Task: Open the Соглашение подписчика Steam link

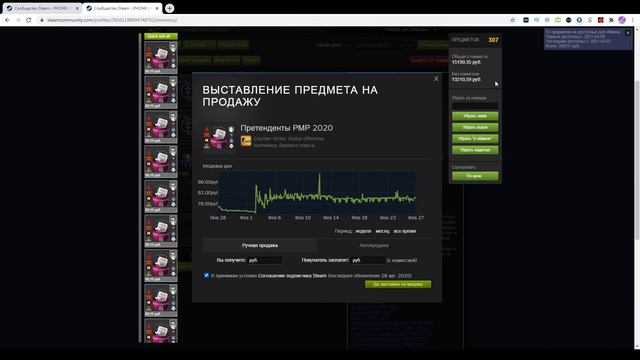Action: [292, 276]
